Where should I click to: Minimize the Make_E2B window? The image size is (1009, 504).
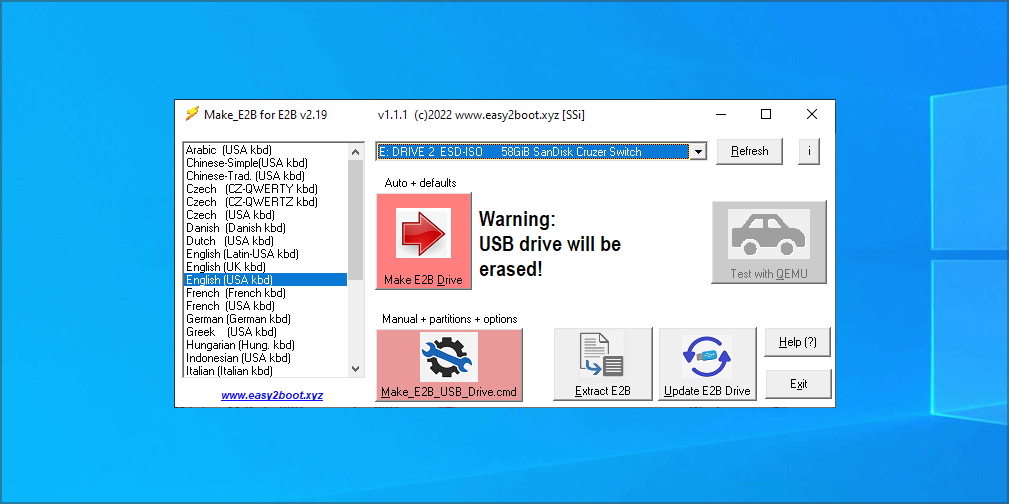pyautogui.click(x=720, y=115)
